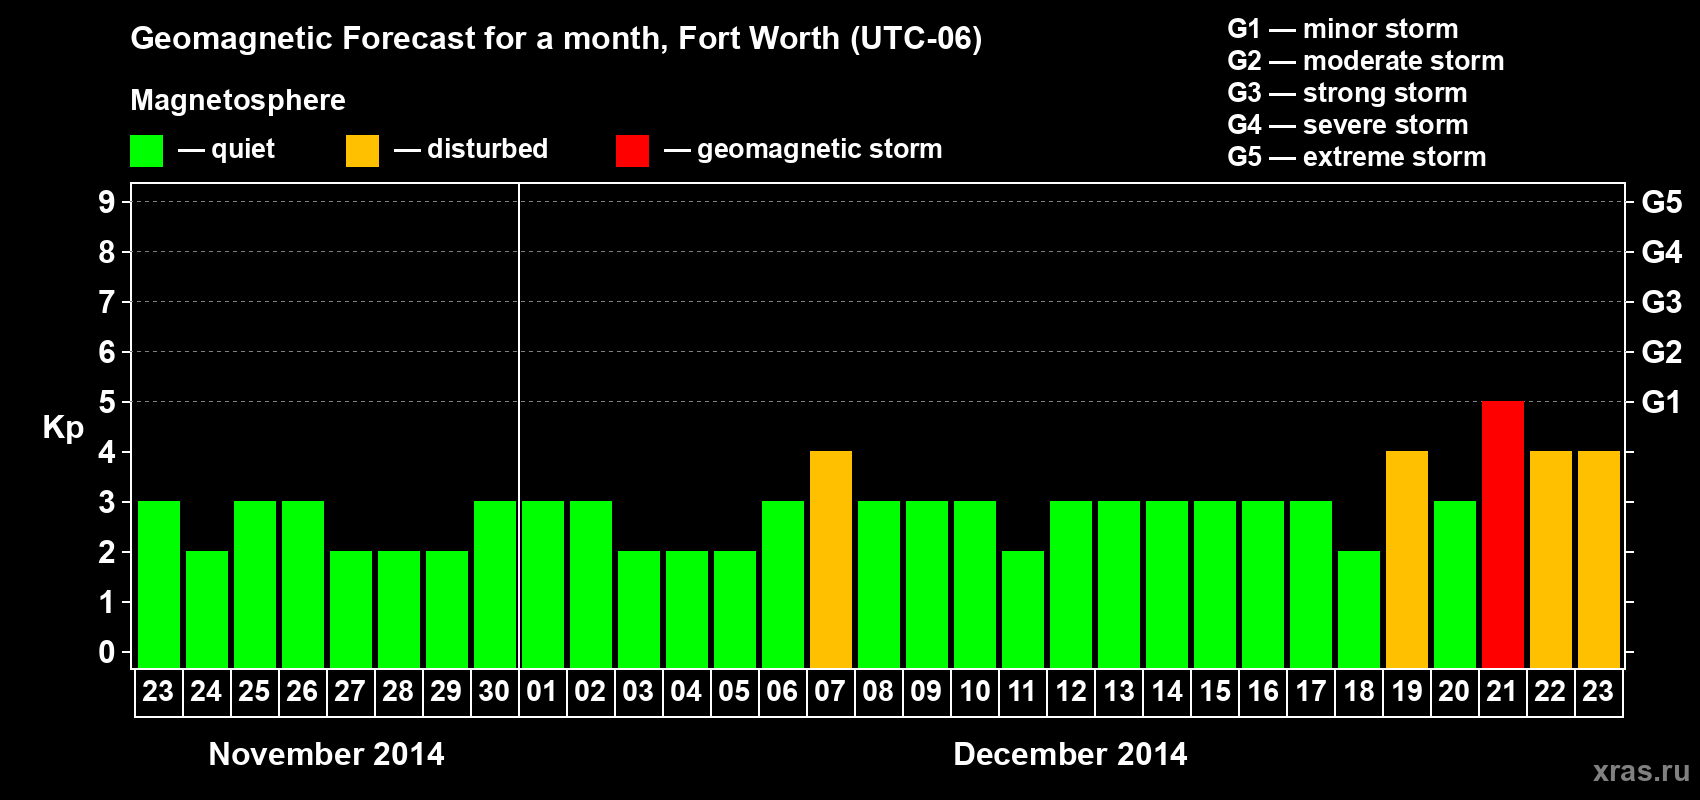Click the G3 label on the right axis
The image size is (1700, 800).
[x=1662, y=302]
